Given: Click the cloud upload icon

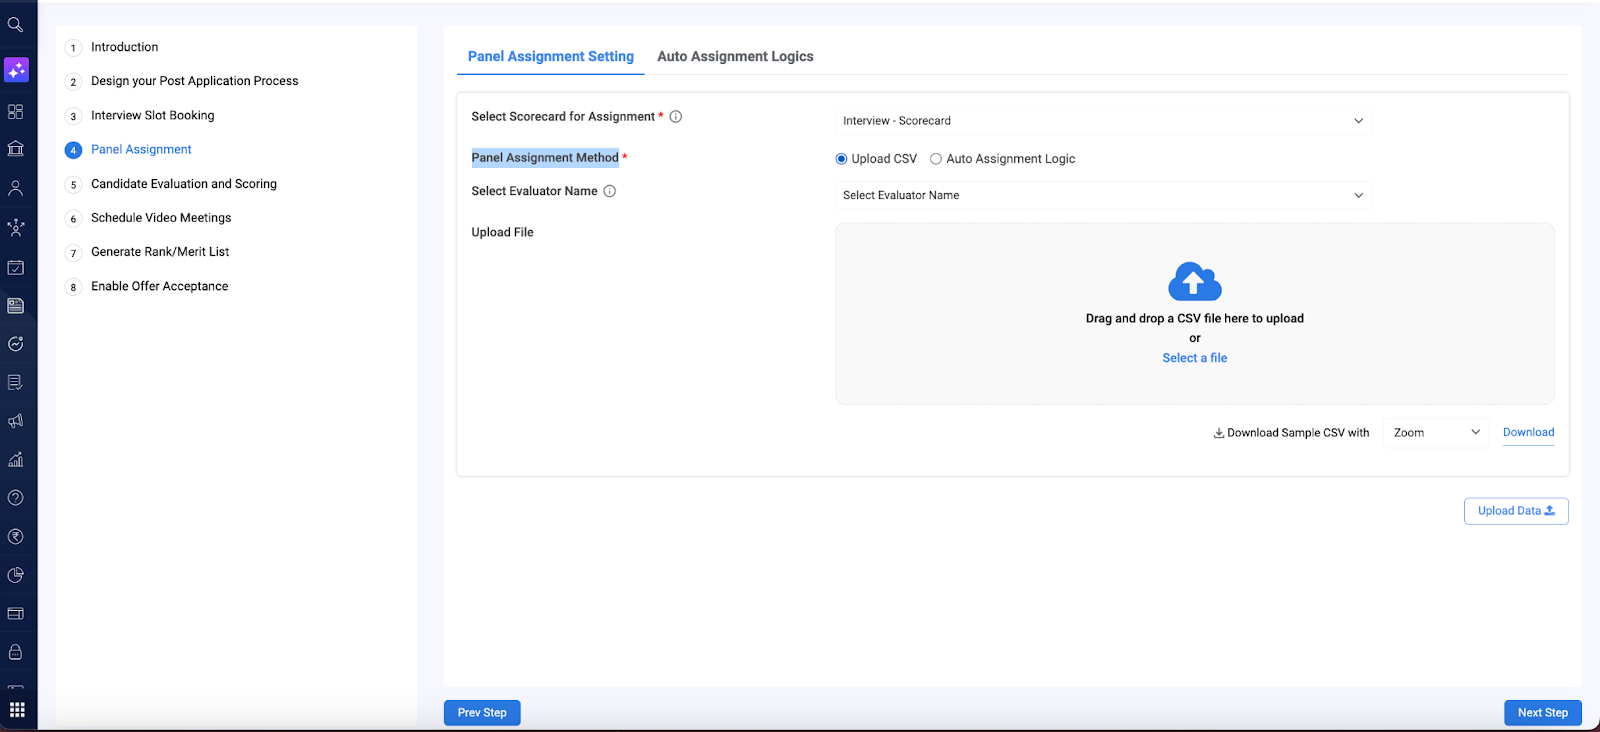Looking at the screenshot, I should 1194,282.
